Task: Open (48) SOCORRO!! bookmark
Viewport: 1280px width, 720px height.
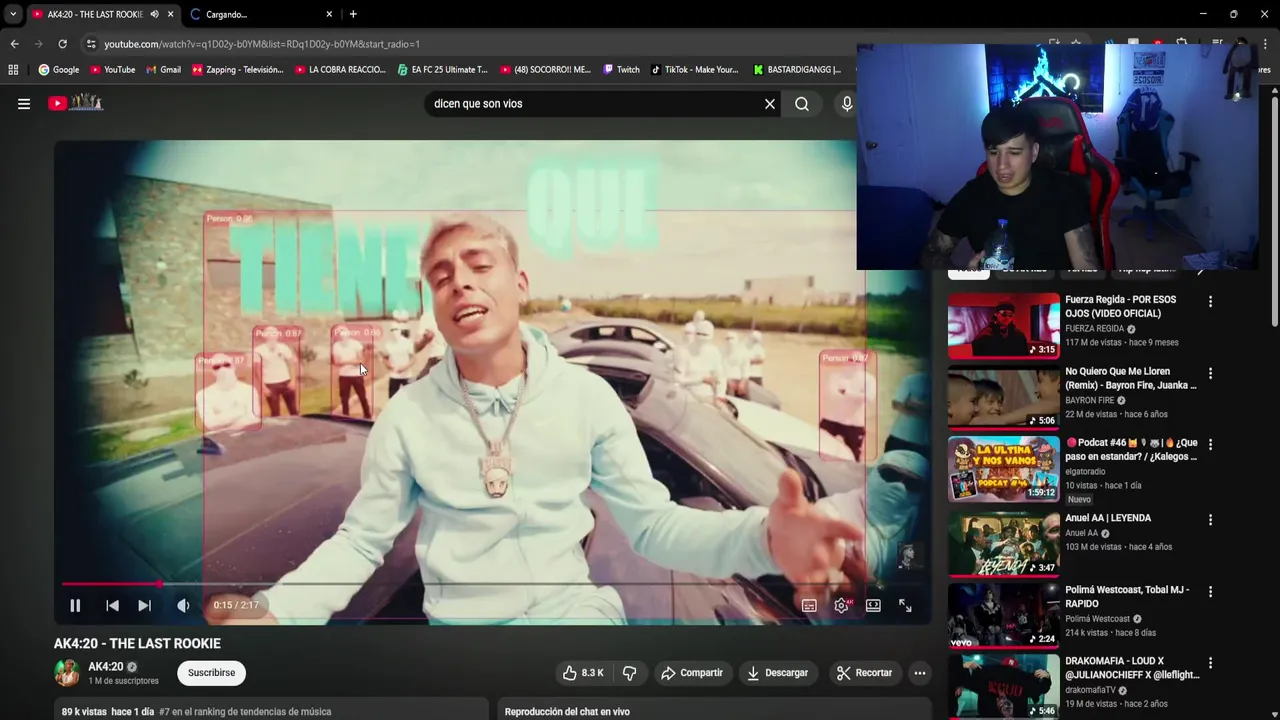Action: [545, 70]
